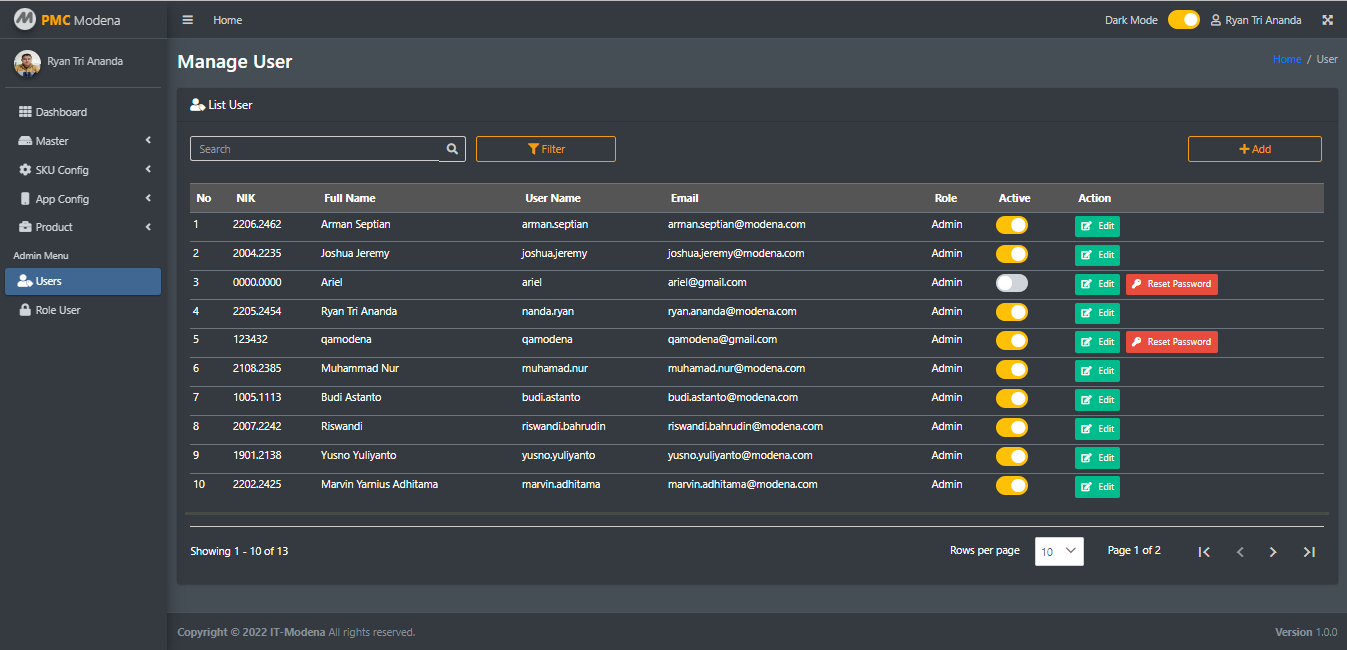The image size is (1347, 650).
Task: Click the Page 1 of 2 indicator
Action: pos(1134,550)
